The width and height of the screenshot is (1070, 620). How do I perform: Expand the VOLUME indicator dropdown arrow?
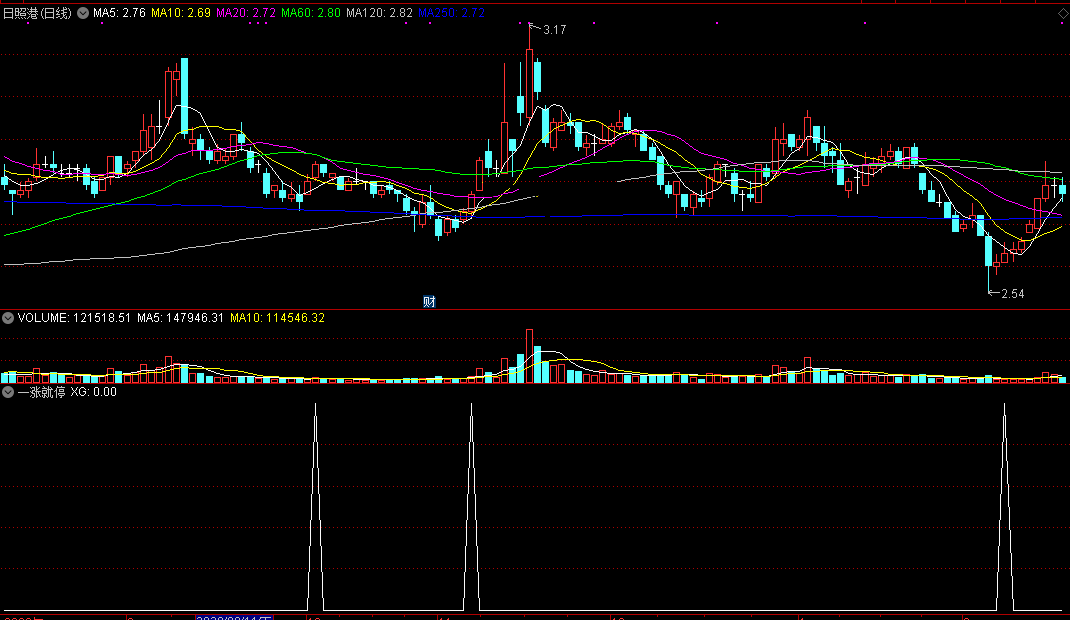[8, 318]
